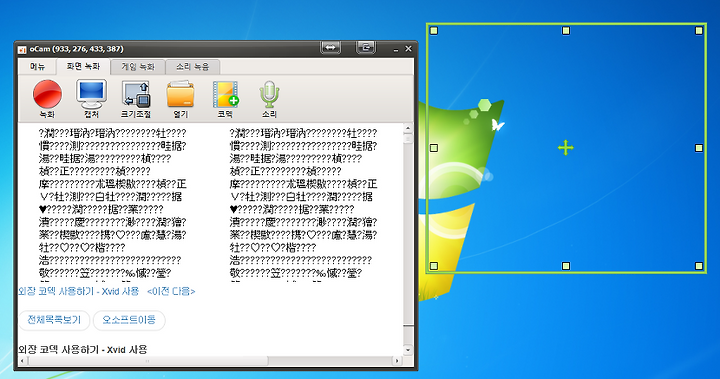
Task: Select the middle-right handle of the green region
Action: [x=699, y=148]
